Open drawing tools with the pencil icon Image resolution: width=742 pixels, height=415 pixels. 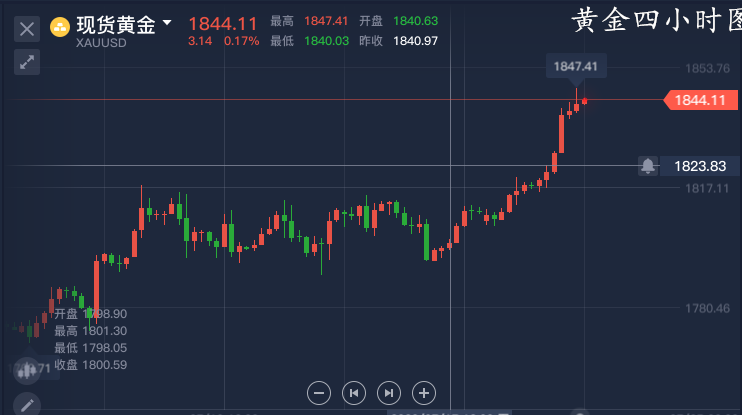point(27,405)
